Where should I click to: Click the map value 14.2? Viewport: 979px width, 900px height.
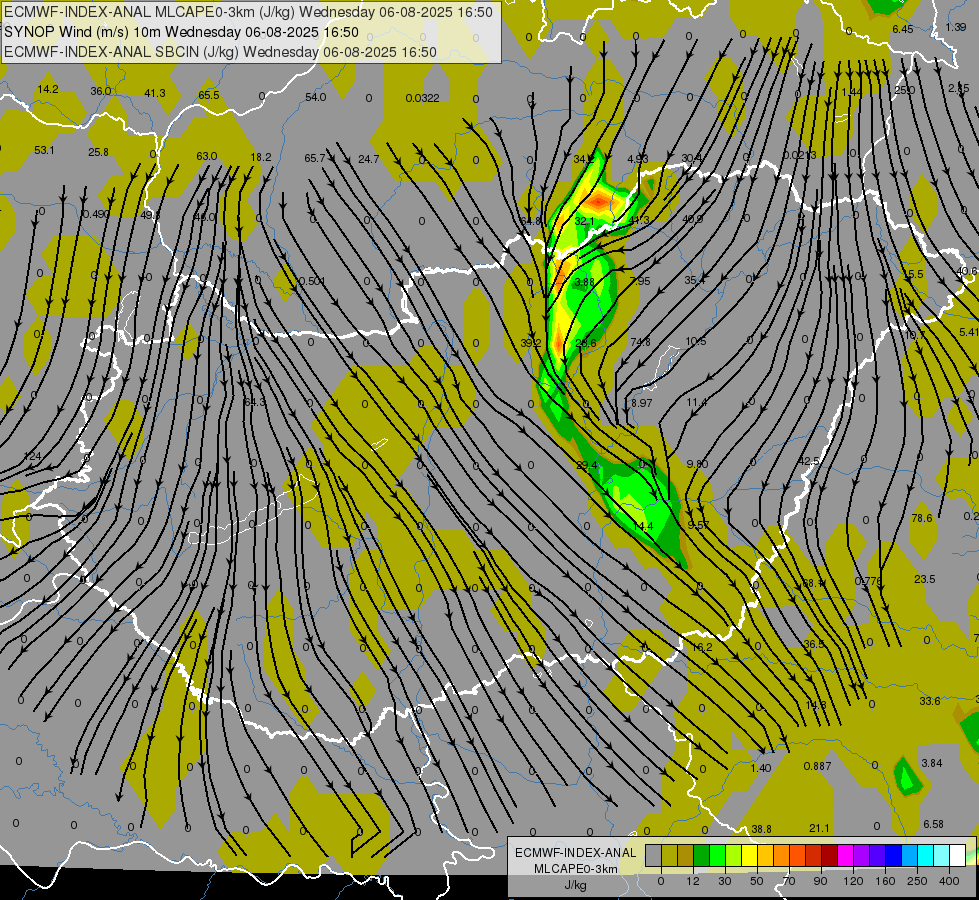pos(47,89)
